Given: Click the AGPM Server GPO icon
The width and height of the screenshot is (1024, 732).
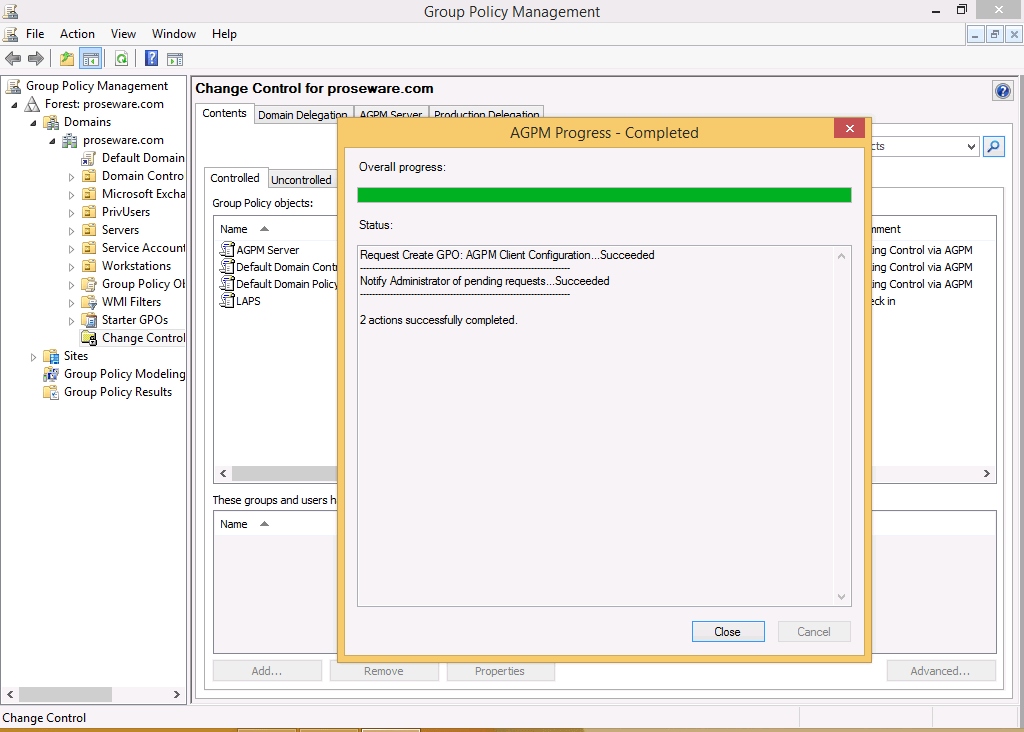Looking at the screenshot, I should (x=227, y=250).
